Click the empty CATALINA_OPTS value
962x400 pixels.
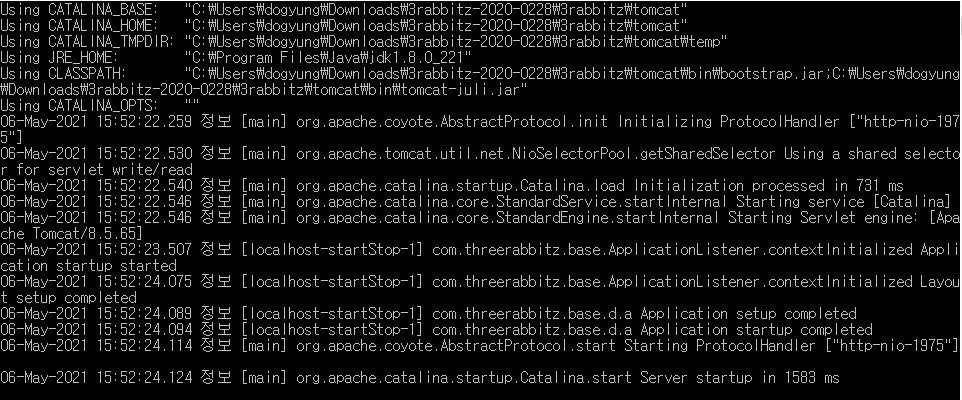point(191,106)
